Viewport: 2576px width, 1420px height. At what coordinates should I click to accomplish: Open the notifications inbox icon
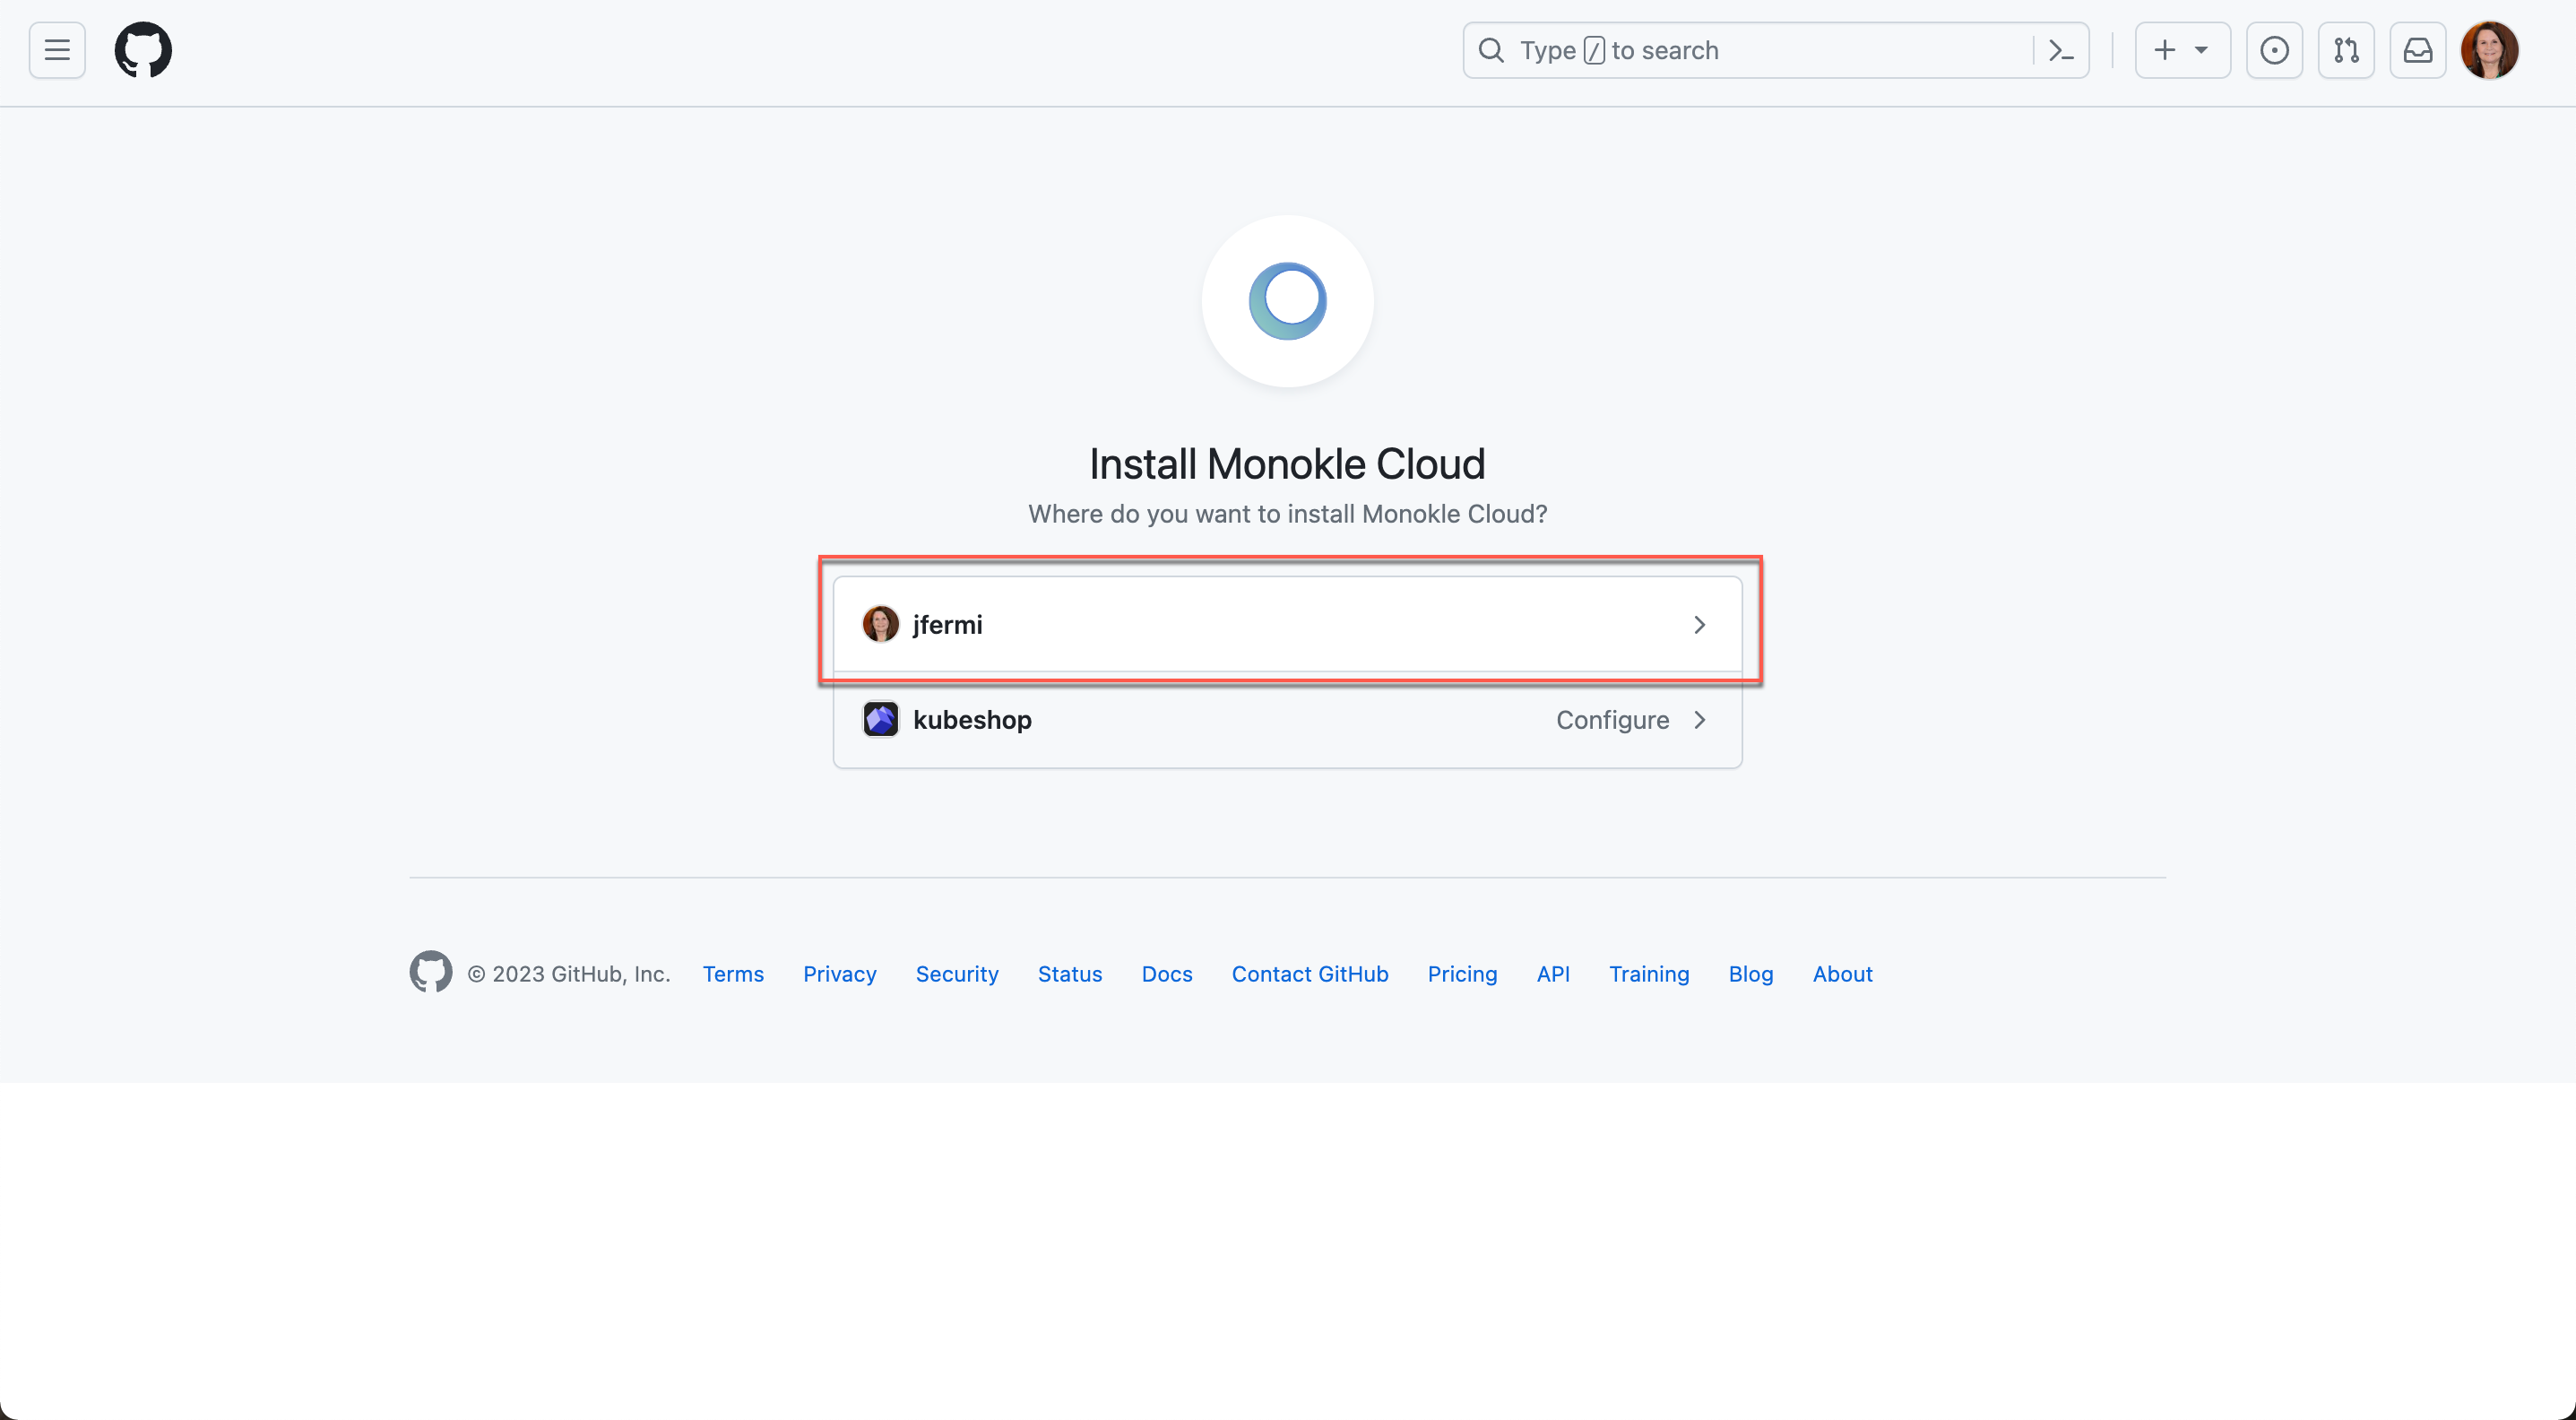tap(2417, 50)
